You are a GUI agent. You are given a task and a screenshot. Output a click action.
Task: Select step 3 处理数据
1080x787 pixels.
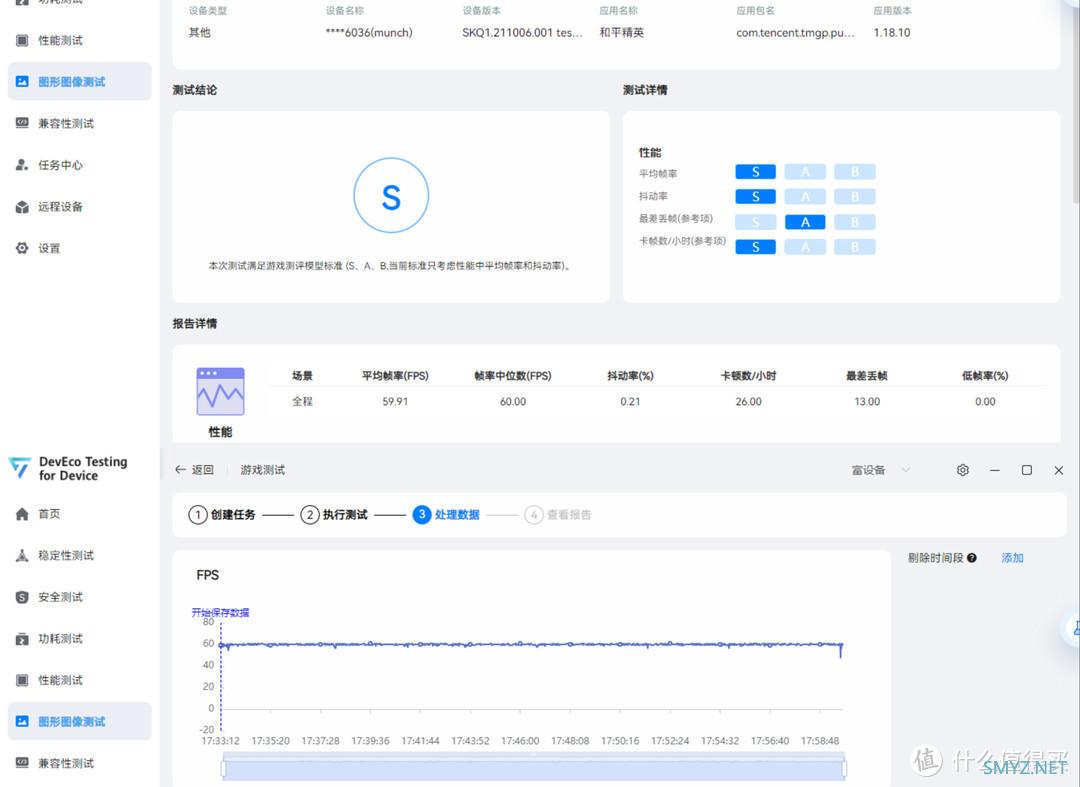(x=446, y=514)
